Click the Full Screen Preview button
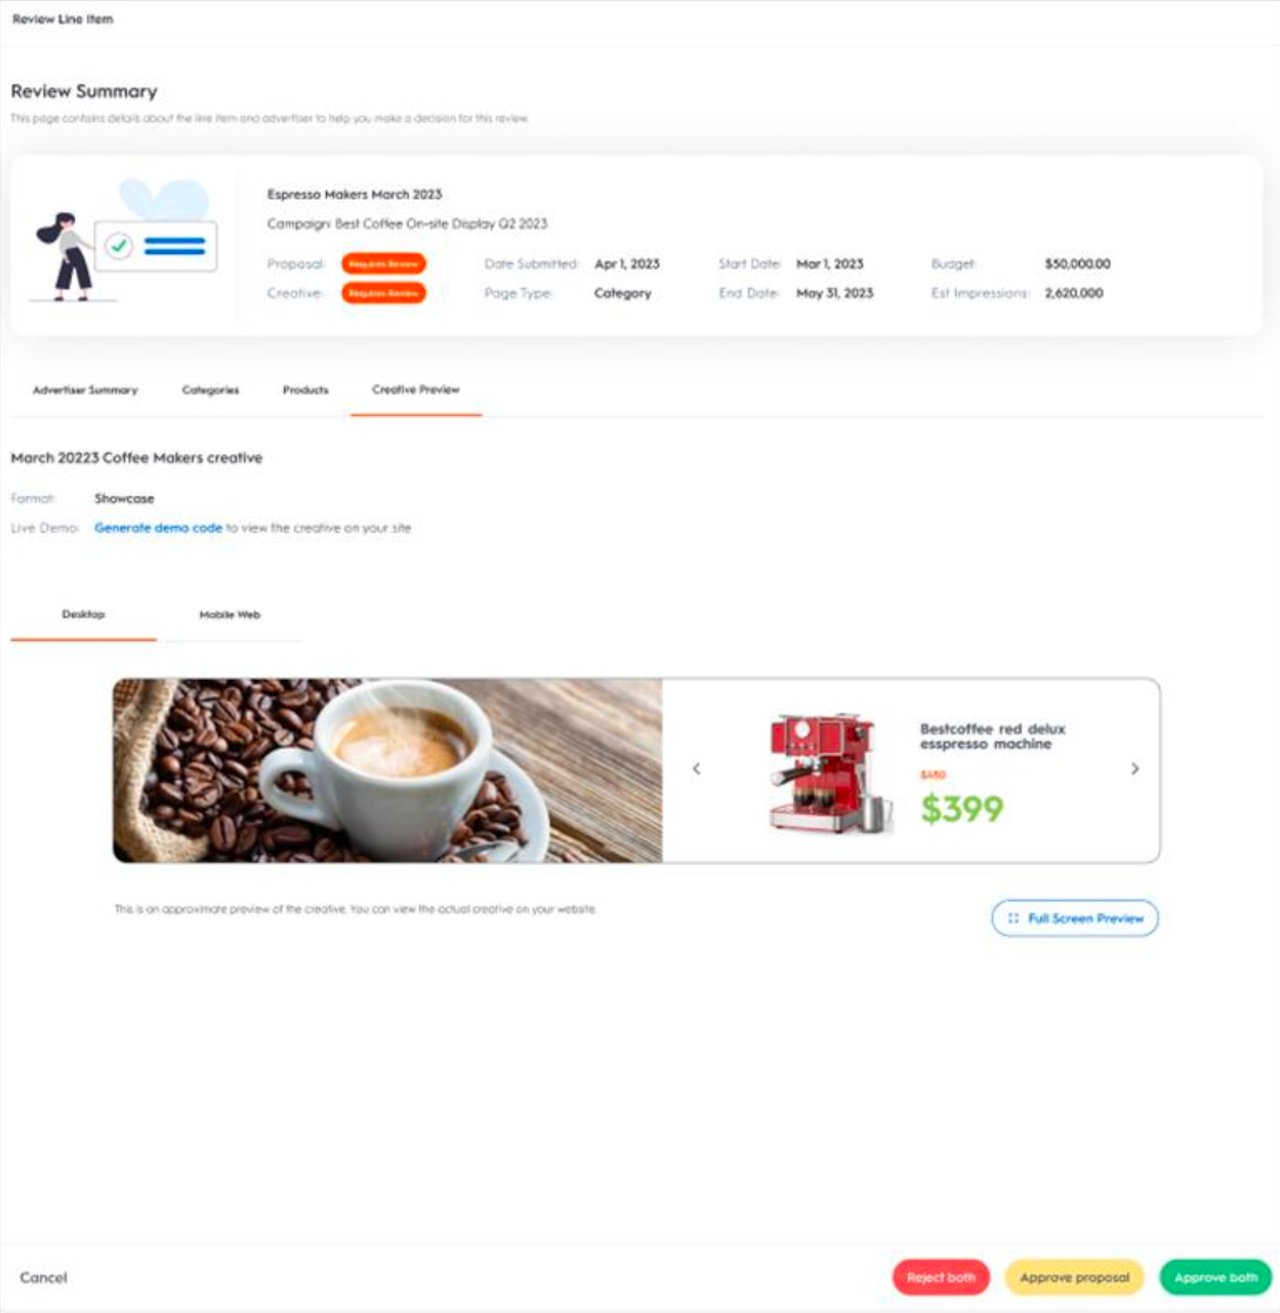Viewport: 1280px width, 1313px height. (1075, 918)
